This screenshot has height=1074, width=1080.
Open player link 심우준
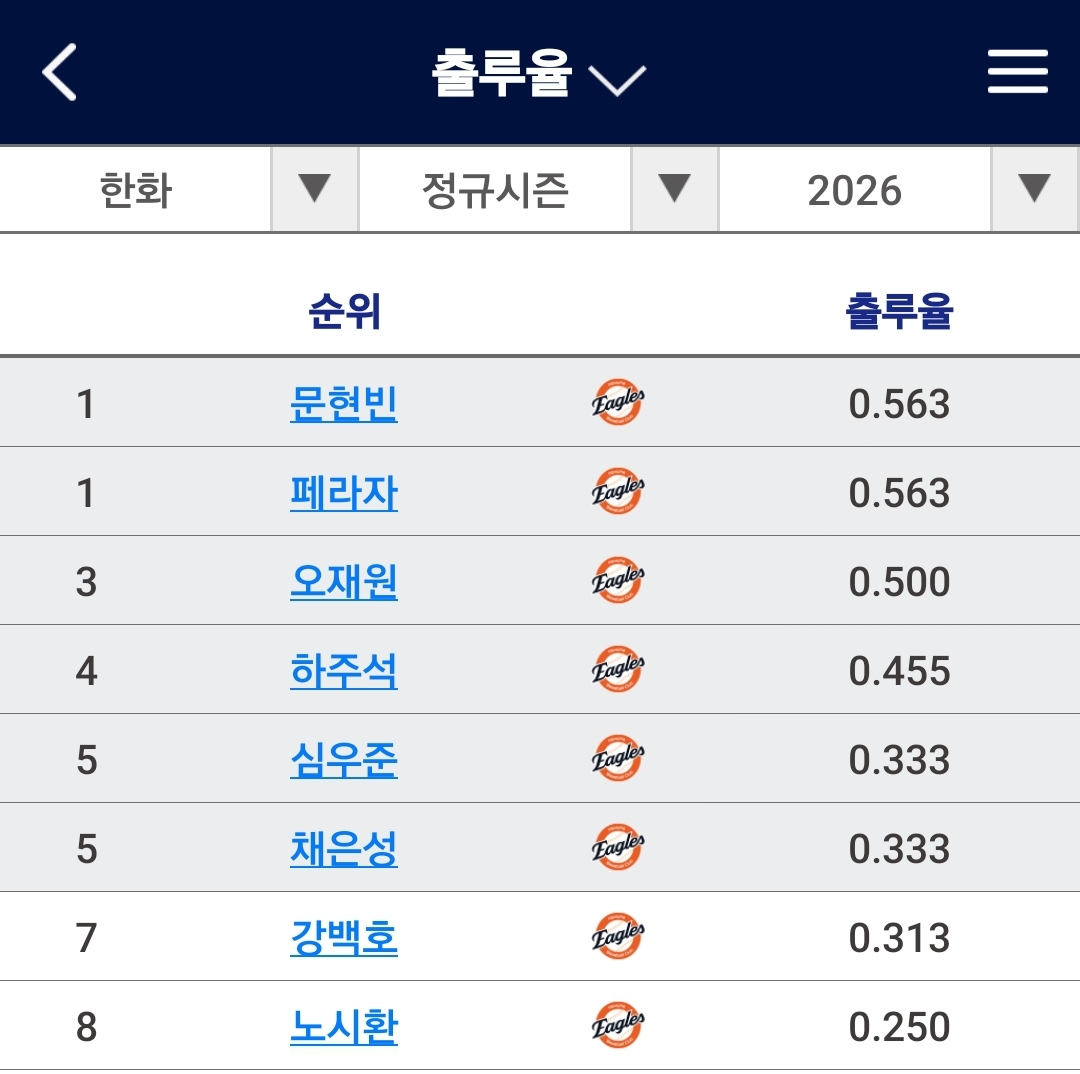tap(344, 760)
